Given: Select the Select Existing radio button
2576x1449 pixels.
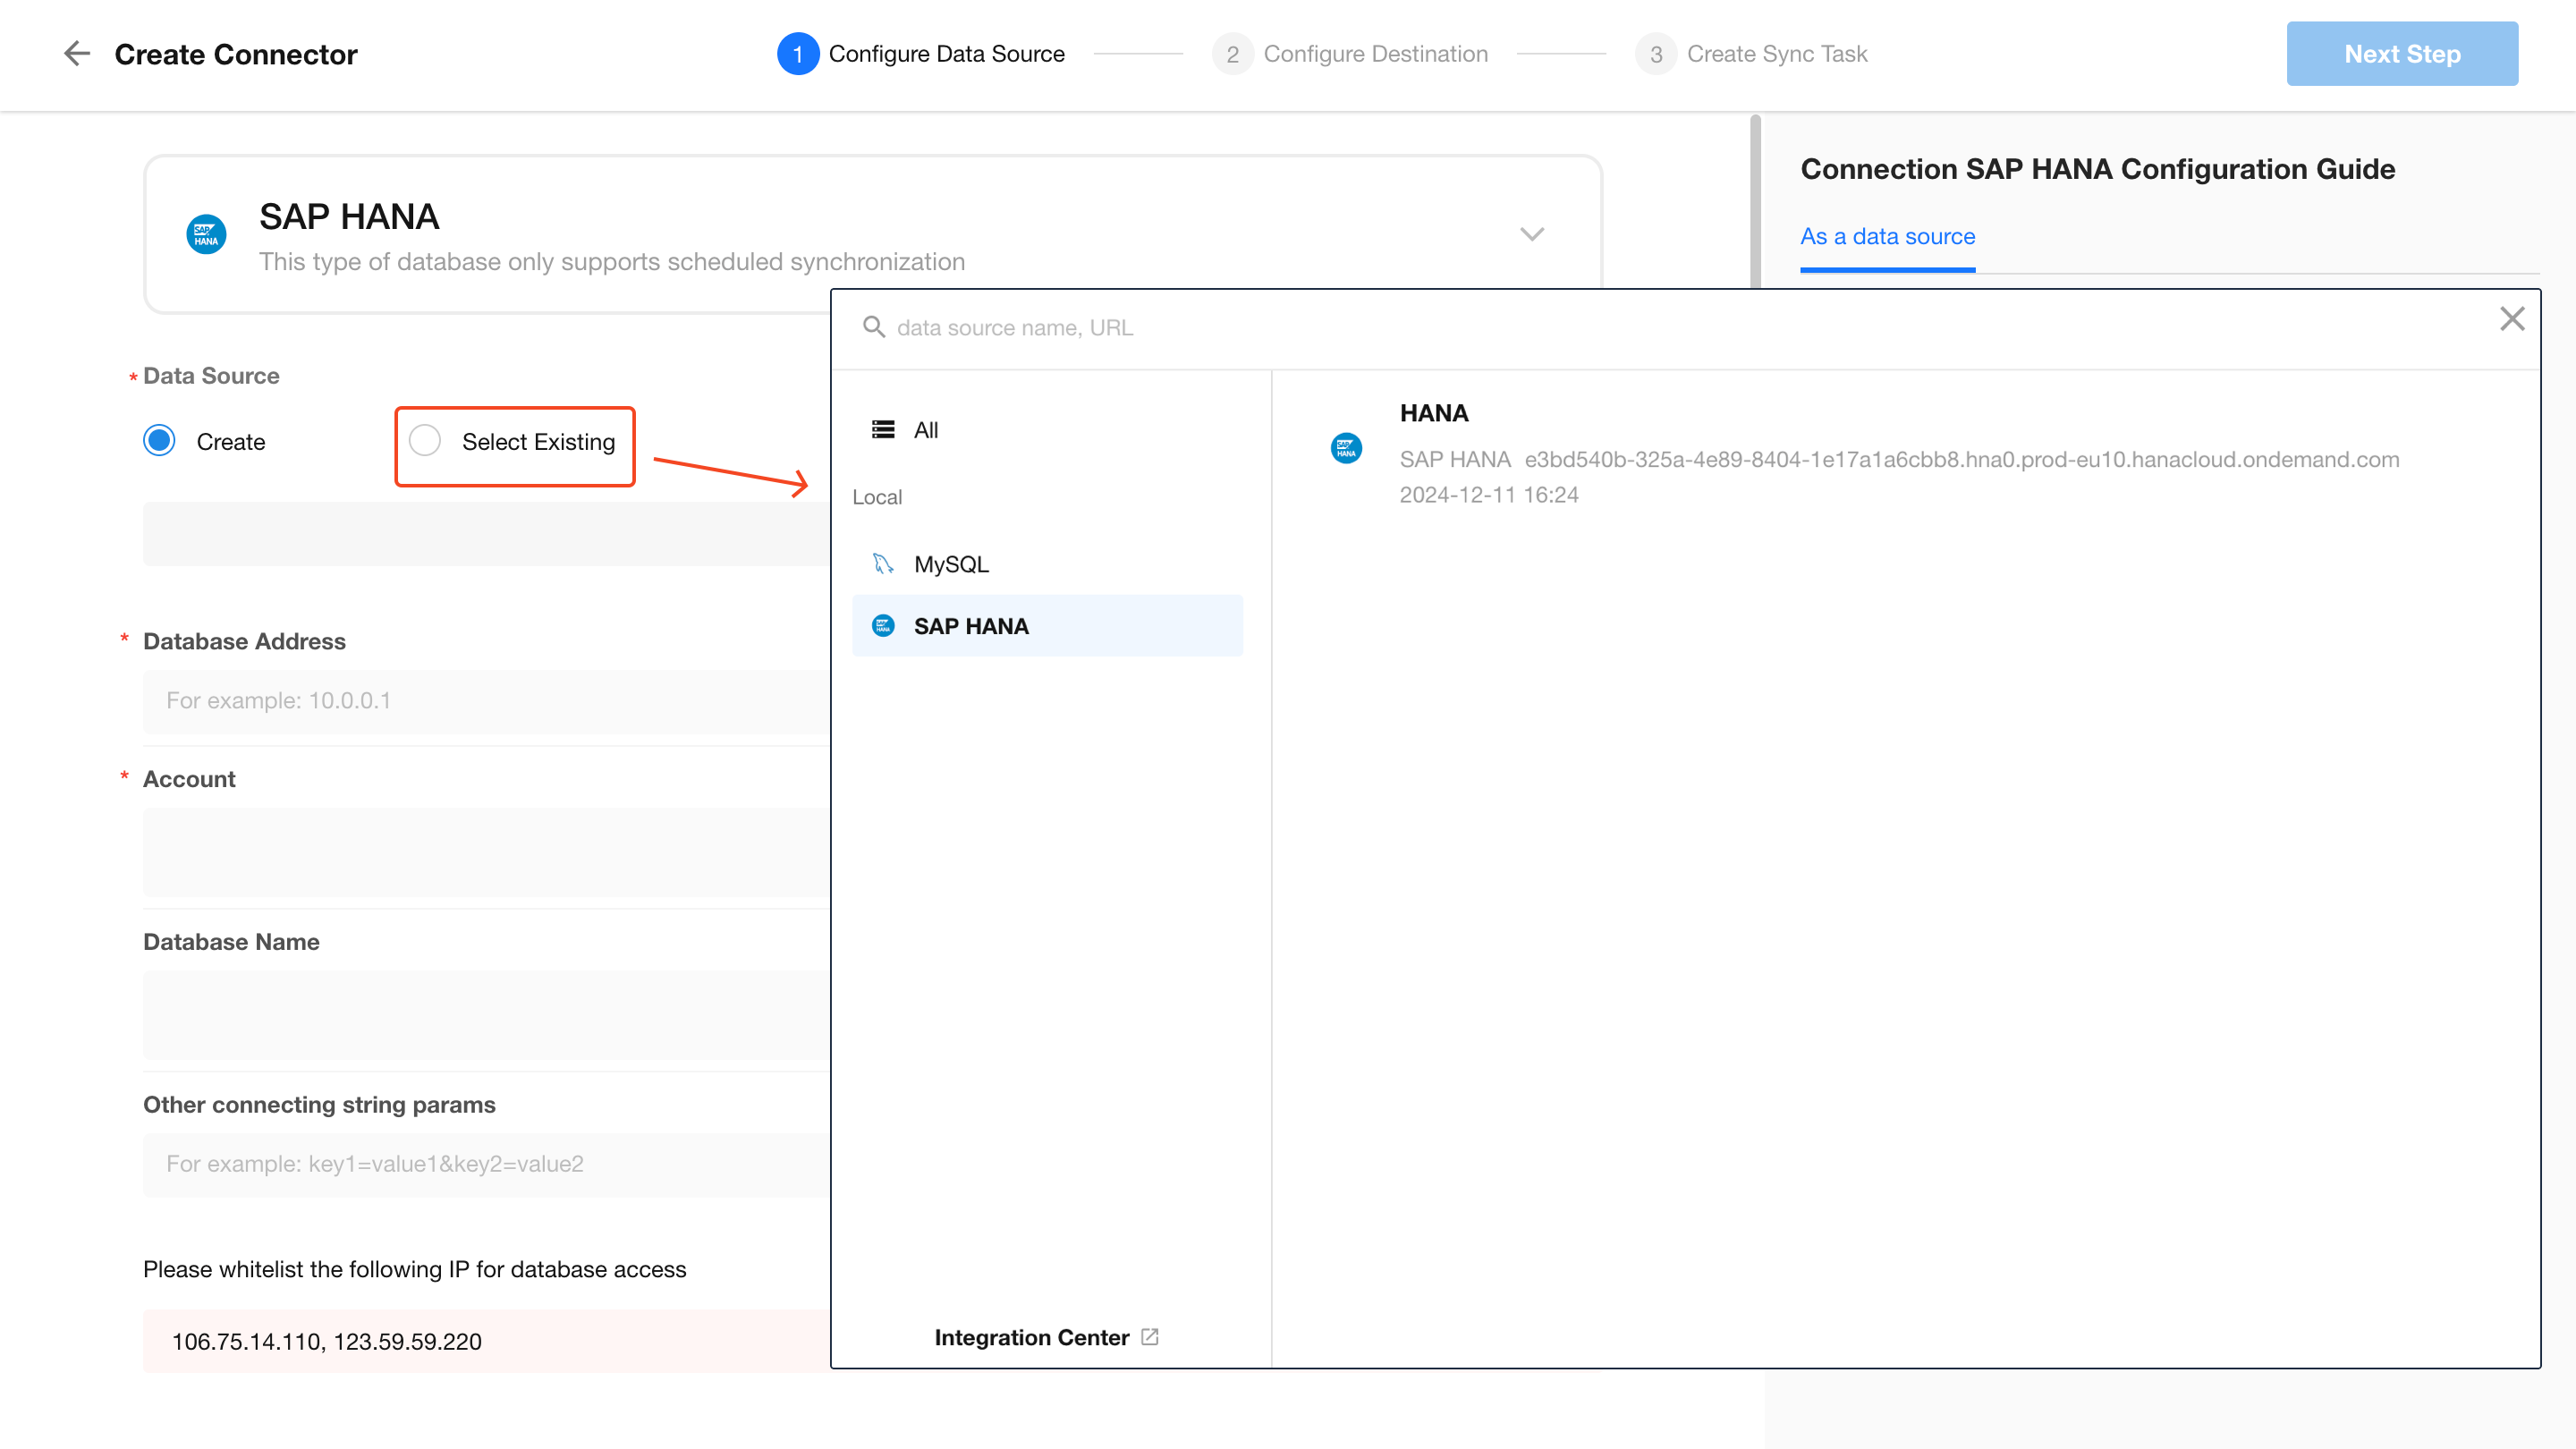Looking at the screenshot, I should [425, 441].
